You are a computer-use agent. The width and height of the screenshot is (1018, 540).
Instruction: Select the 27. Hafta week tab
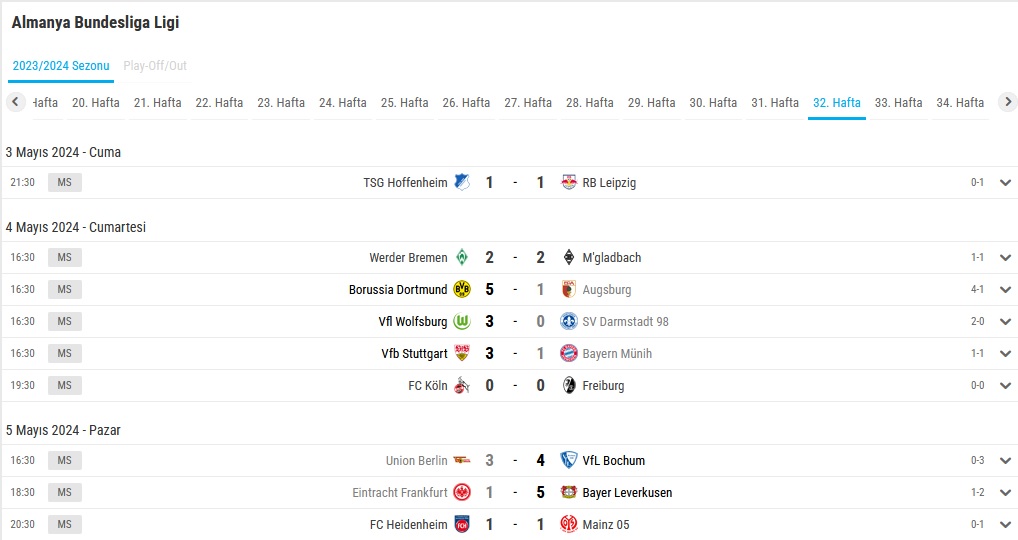(x=528, y=103)
